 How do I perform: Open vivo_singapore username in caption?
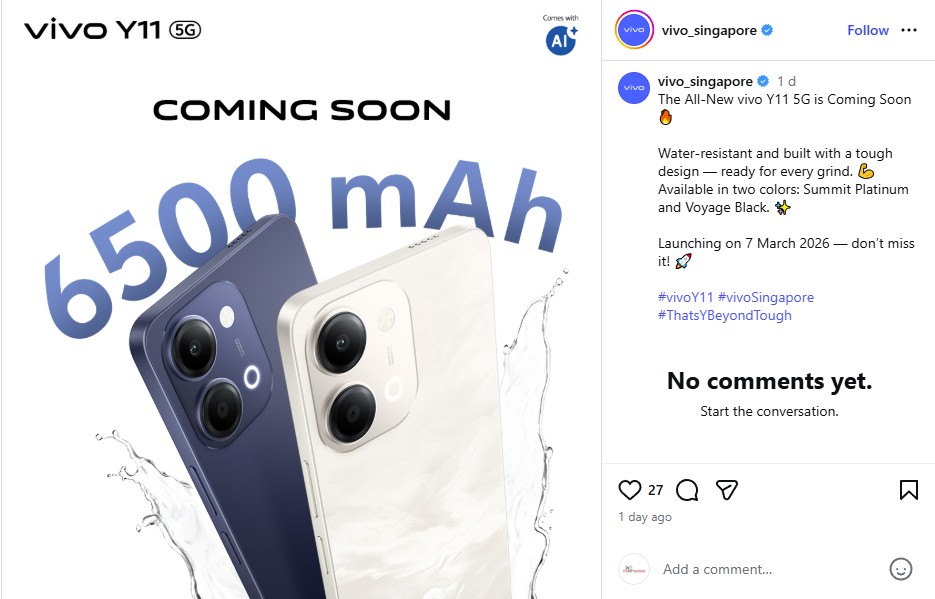coord(705,81)
